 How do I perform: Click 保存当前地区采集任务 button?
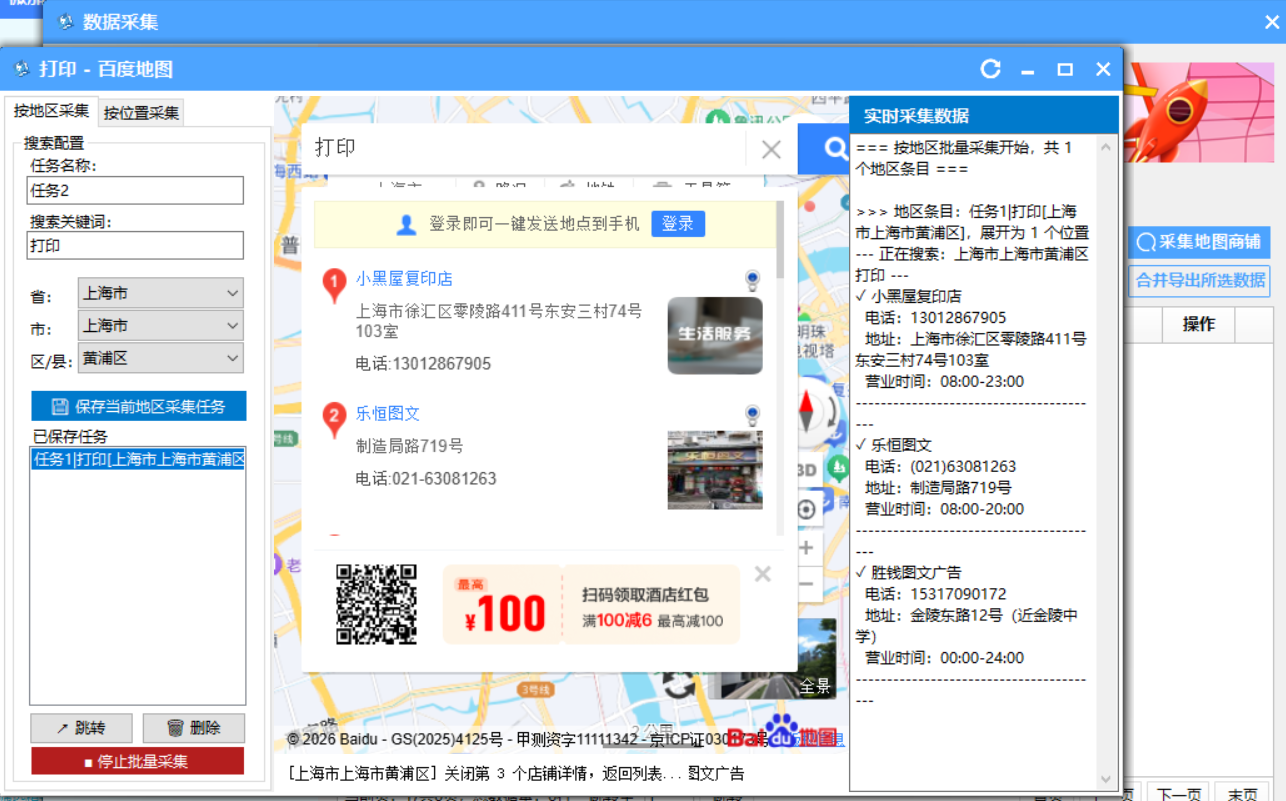click(x=139, y=406)
